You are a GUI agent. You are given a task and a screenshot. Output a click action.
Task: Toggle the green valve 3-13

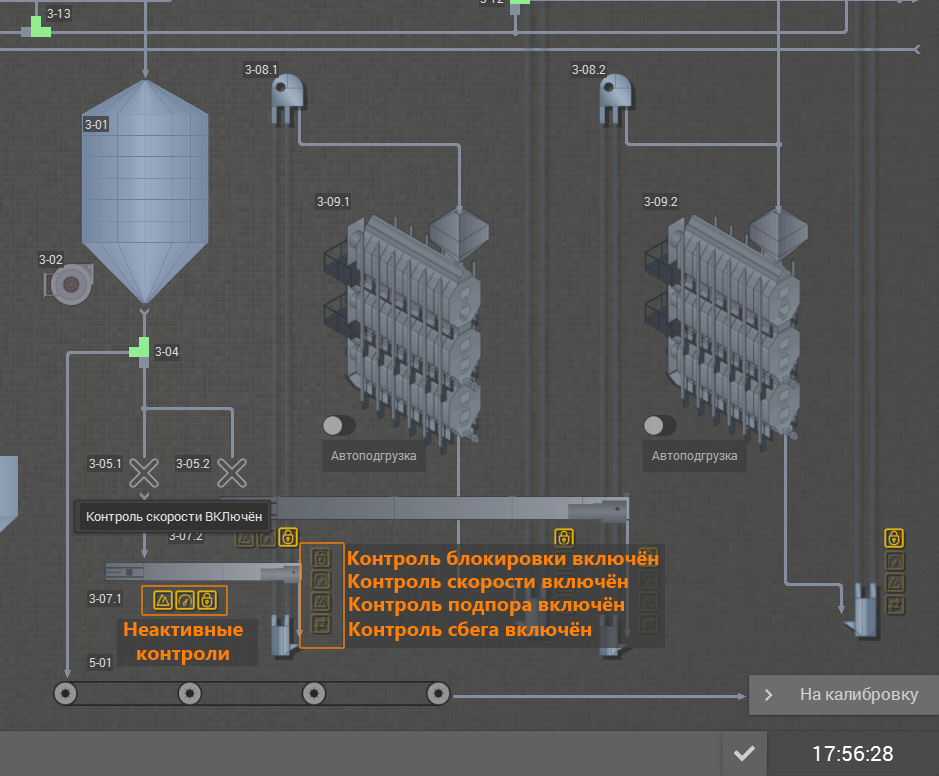(37, 27)
